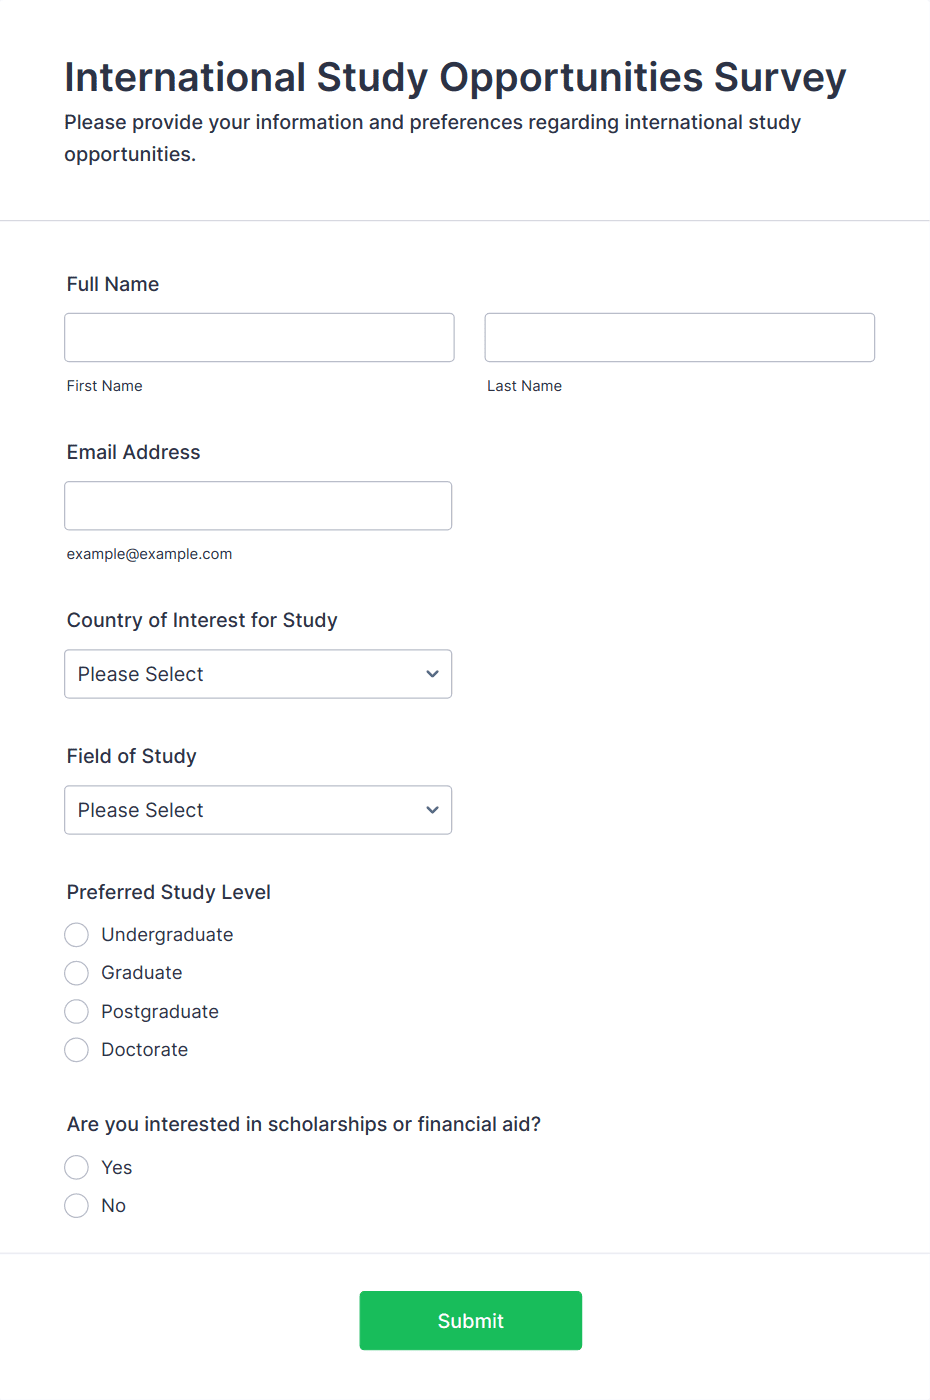Viewport: 930px width, 1400px height.
Task: Click chevron arrow on Country of Interest select
Action: [432, 674]
